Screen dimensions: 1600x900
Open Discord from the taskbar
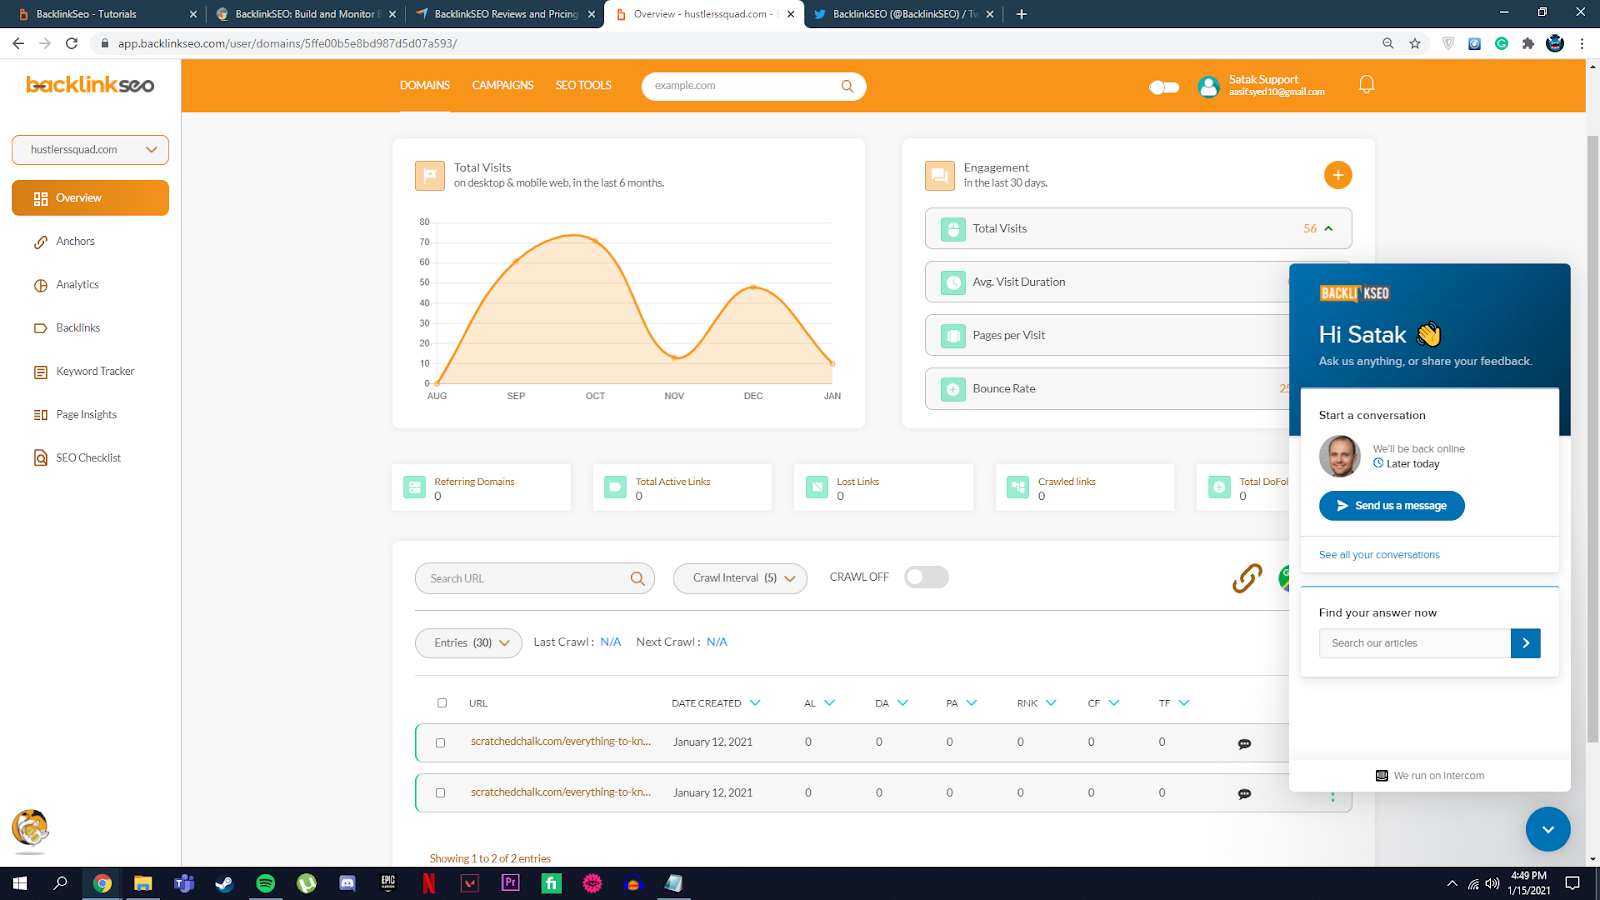347,883
